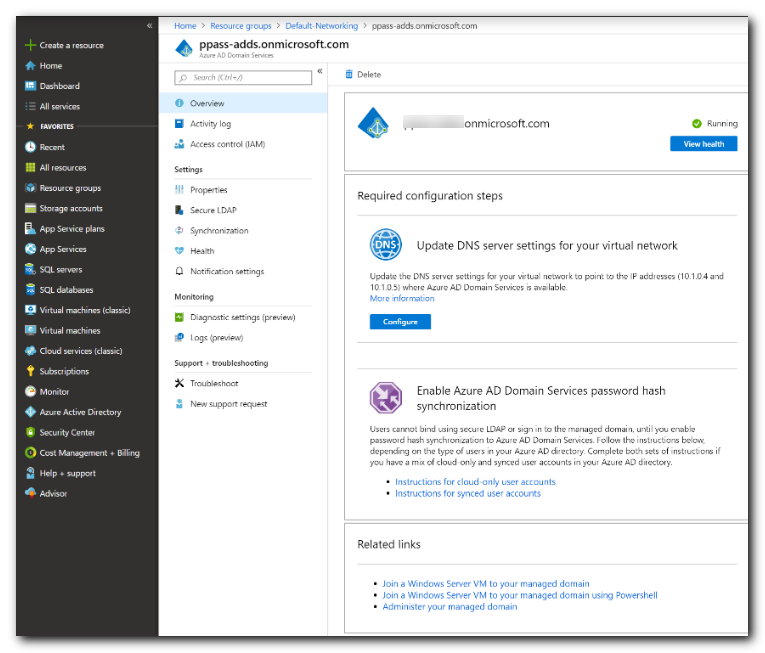Click the Default-Networking breadcrumb
Viewport: 765px width, 653px height.
(x=322, y=26)
